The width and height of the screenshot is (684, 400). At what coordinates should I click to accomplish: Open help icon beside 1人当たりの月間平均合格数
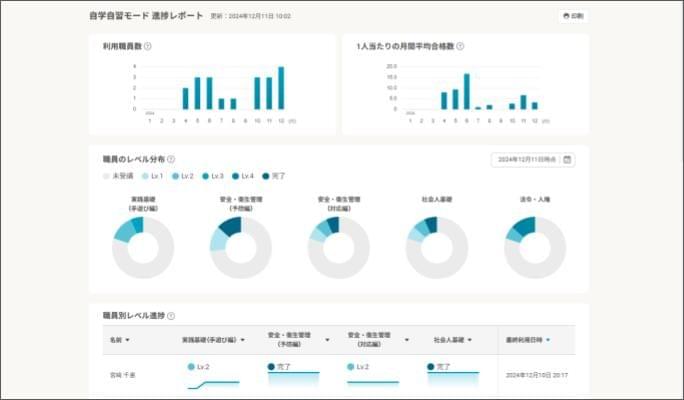click(x=460, y=46)
